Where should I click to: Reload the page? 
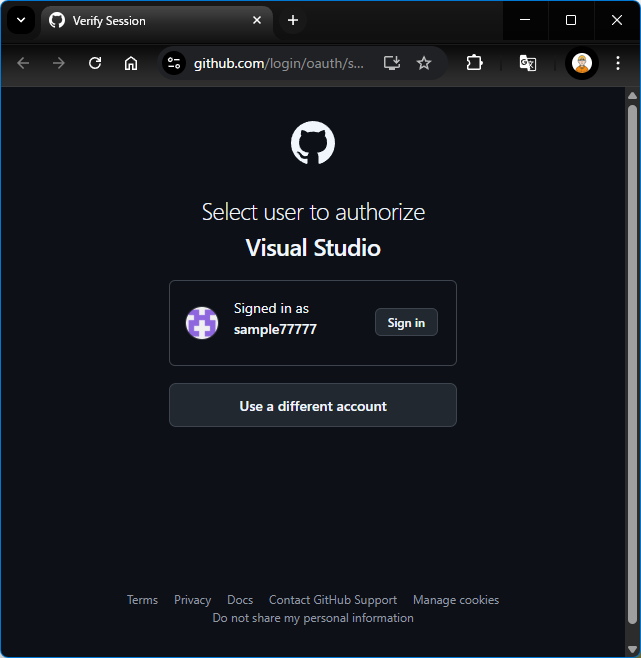tap(95, 63)
